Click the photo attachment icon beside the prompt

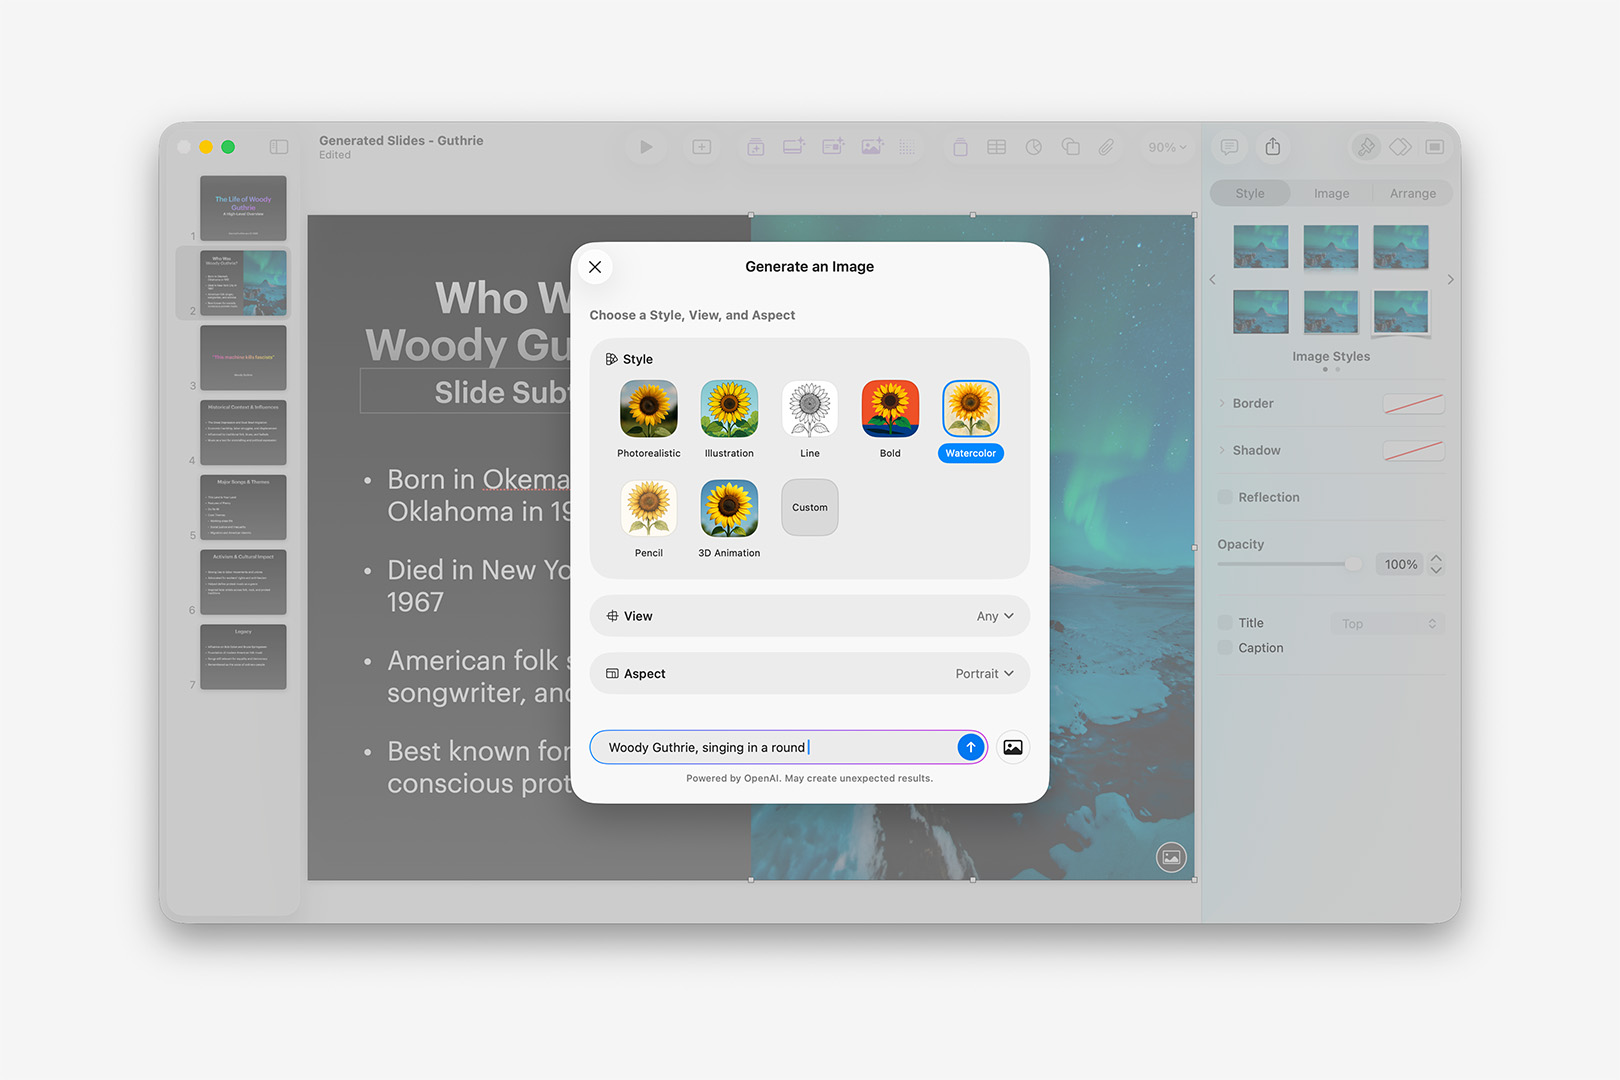(x=1012, y=747)
